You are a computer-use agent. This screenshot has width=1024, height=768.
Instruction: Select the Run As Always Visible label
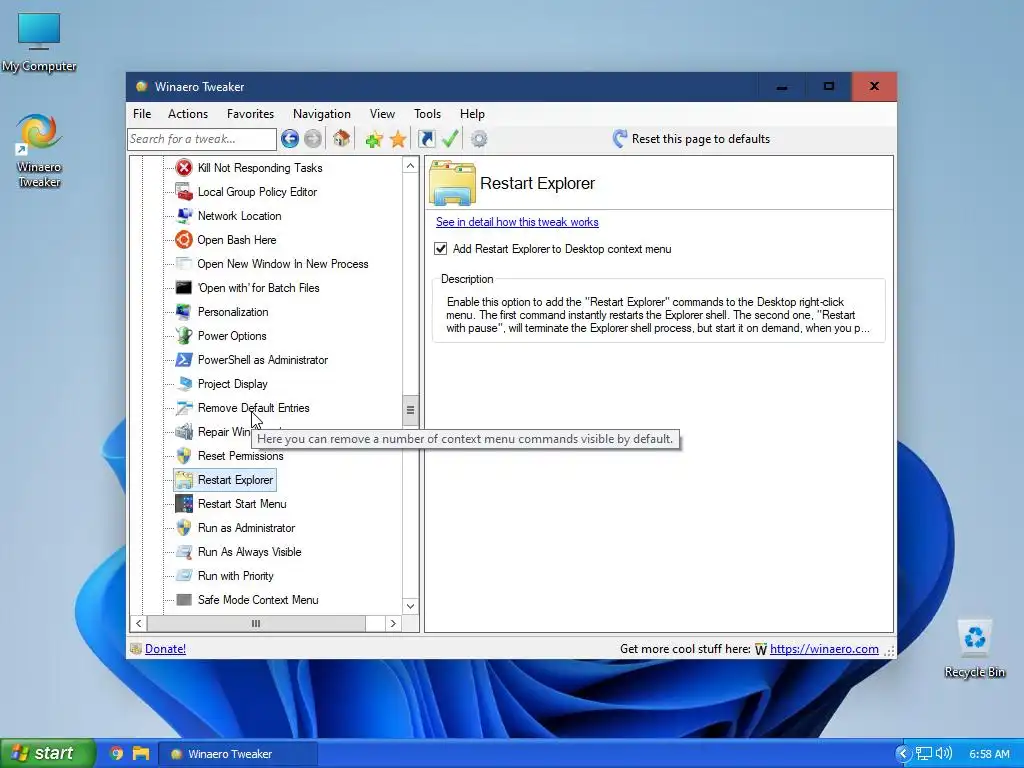coord(249,552)
